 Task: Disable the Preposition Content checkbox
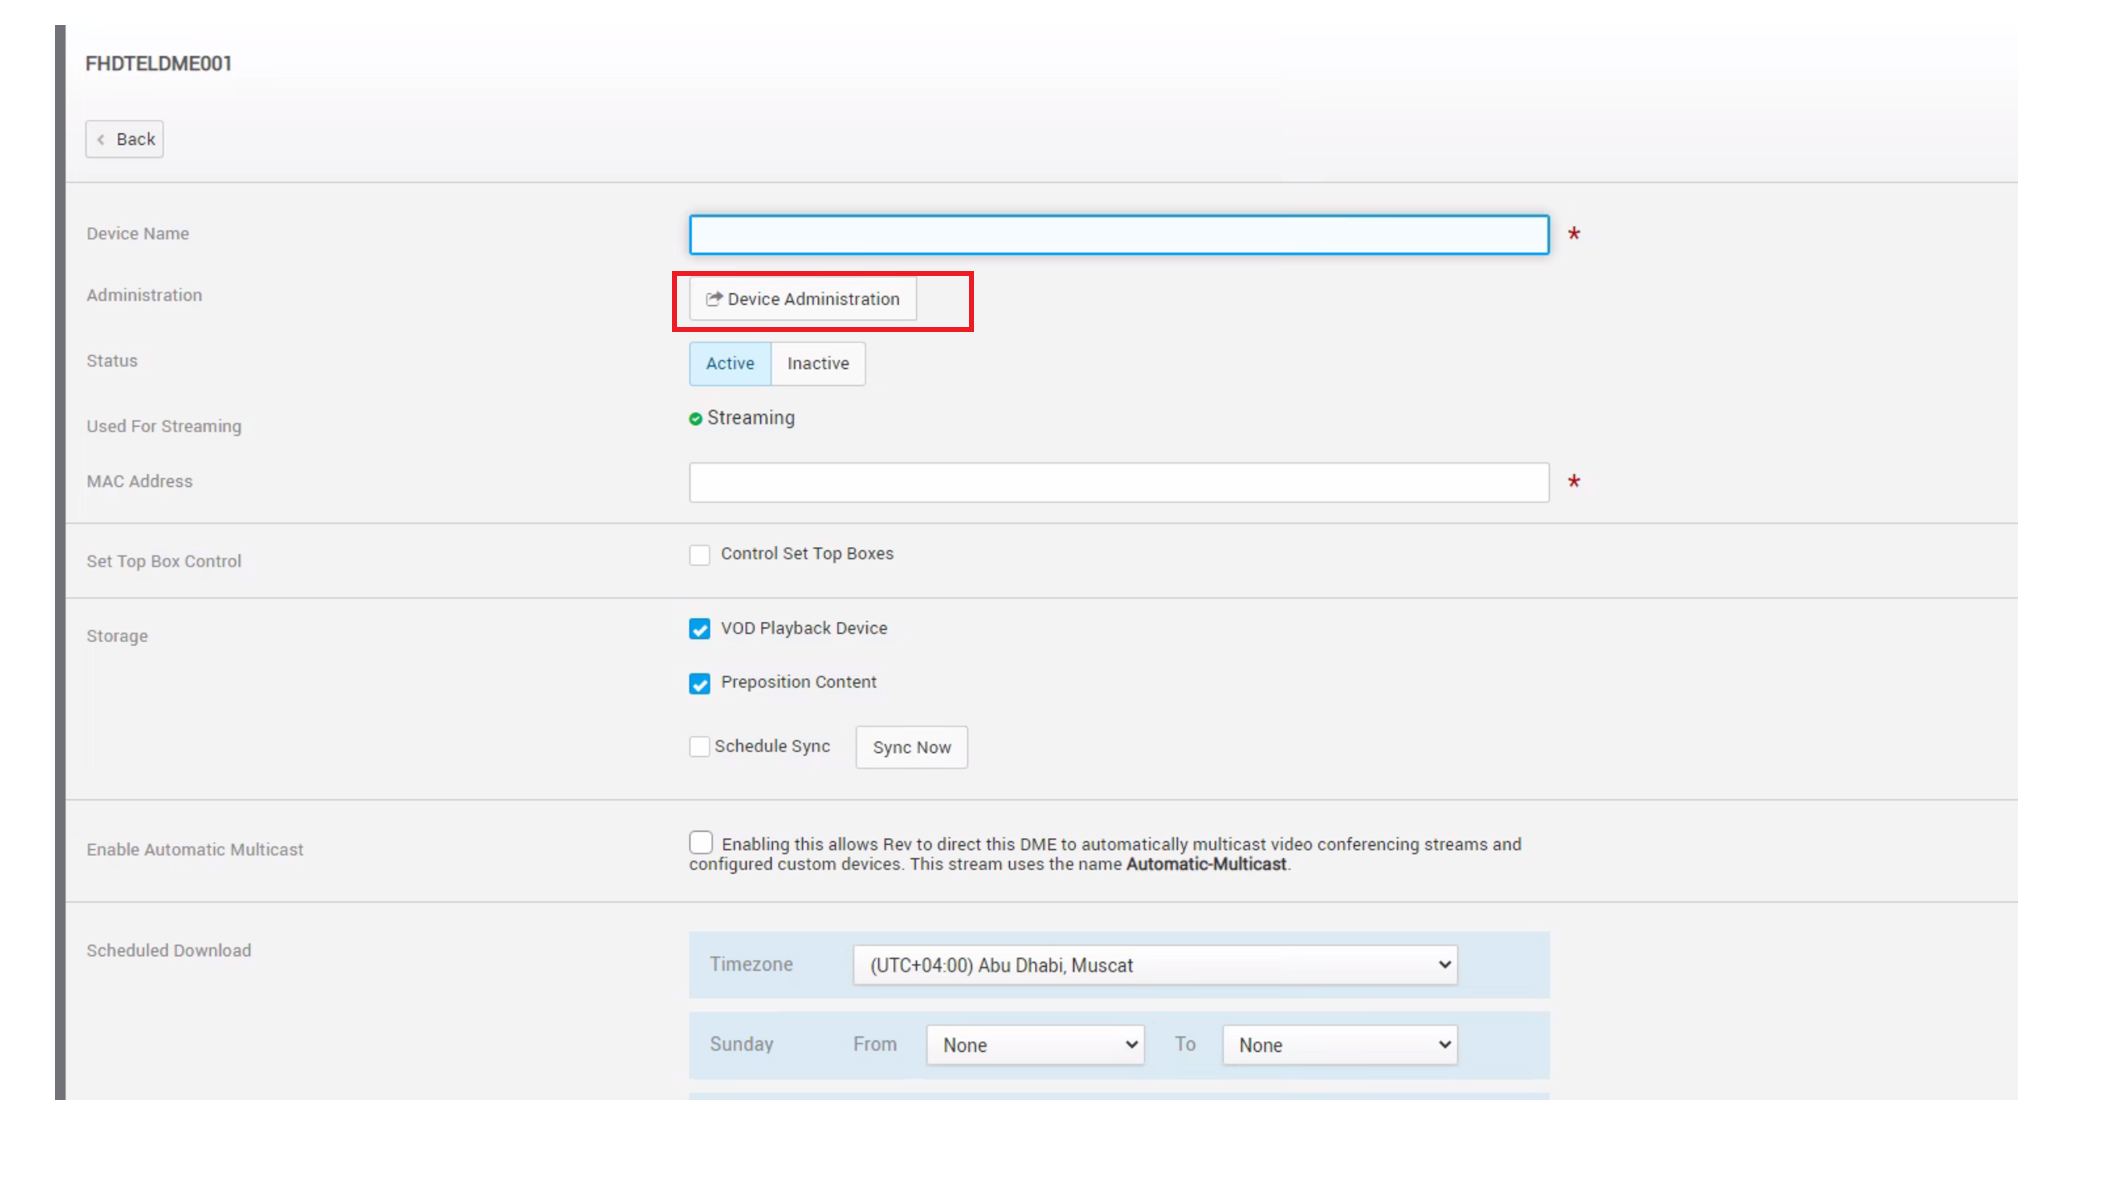(699, 683)
